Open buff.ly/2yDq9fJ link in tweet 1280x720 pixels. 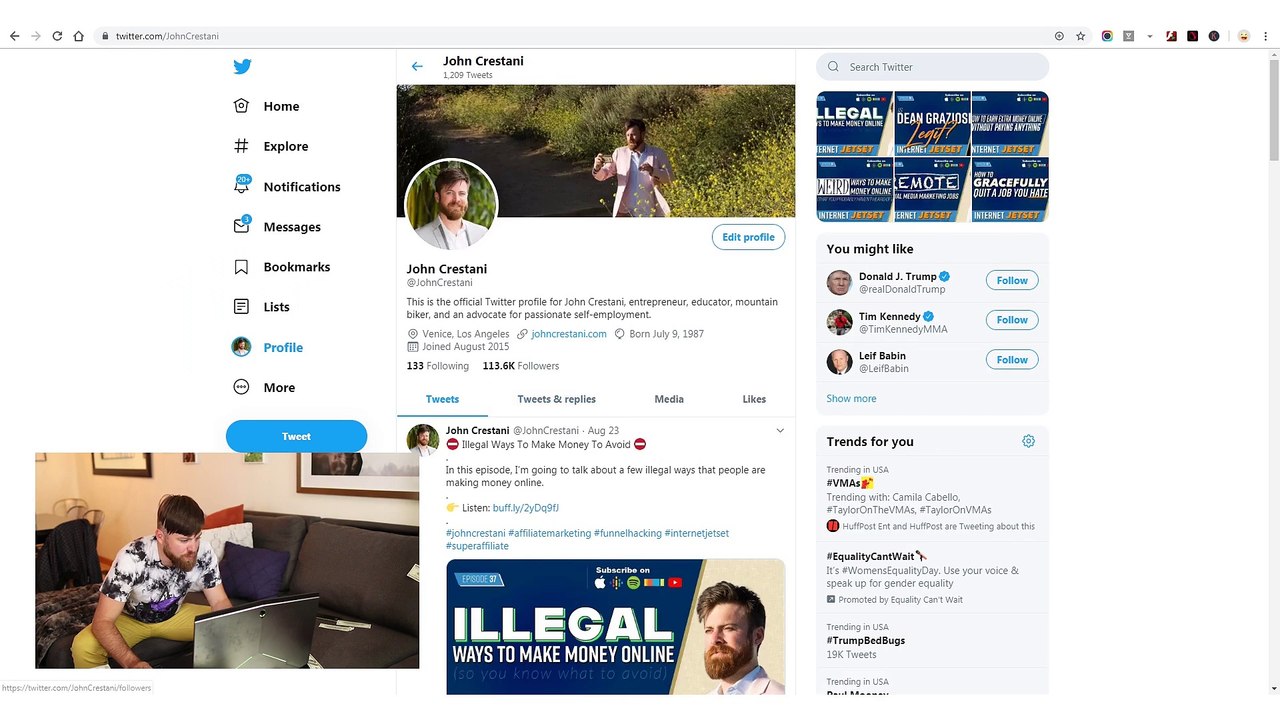click(525, 508)
